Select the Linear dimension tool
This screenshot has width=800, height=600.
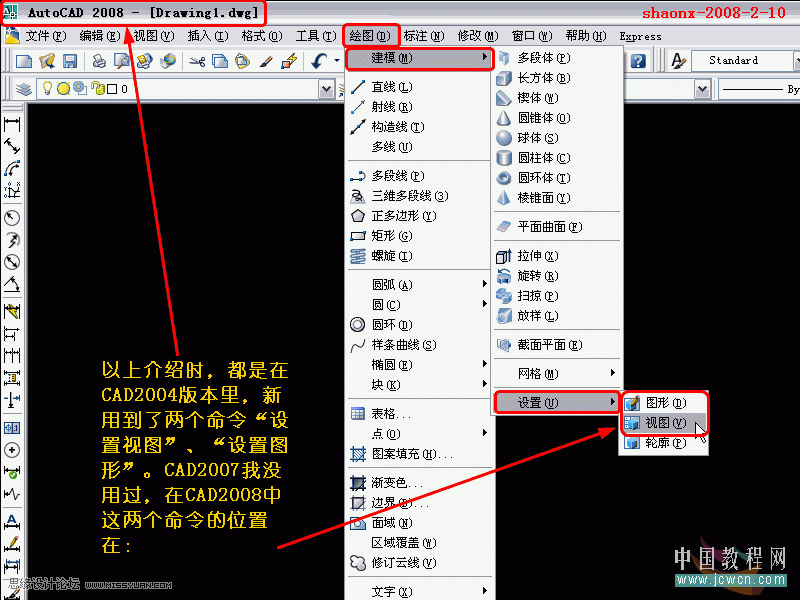click(x=12, y=124)
